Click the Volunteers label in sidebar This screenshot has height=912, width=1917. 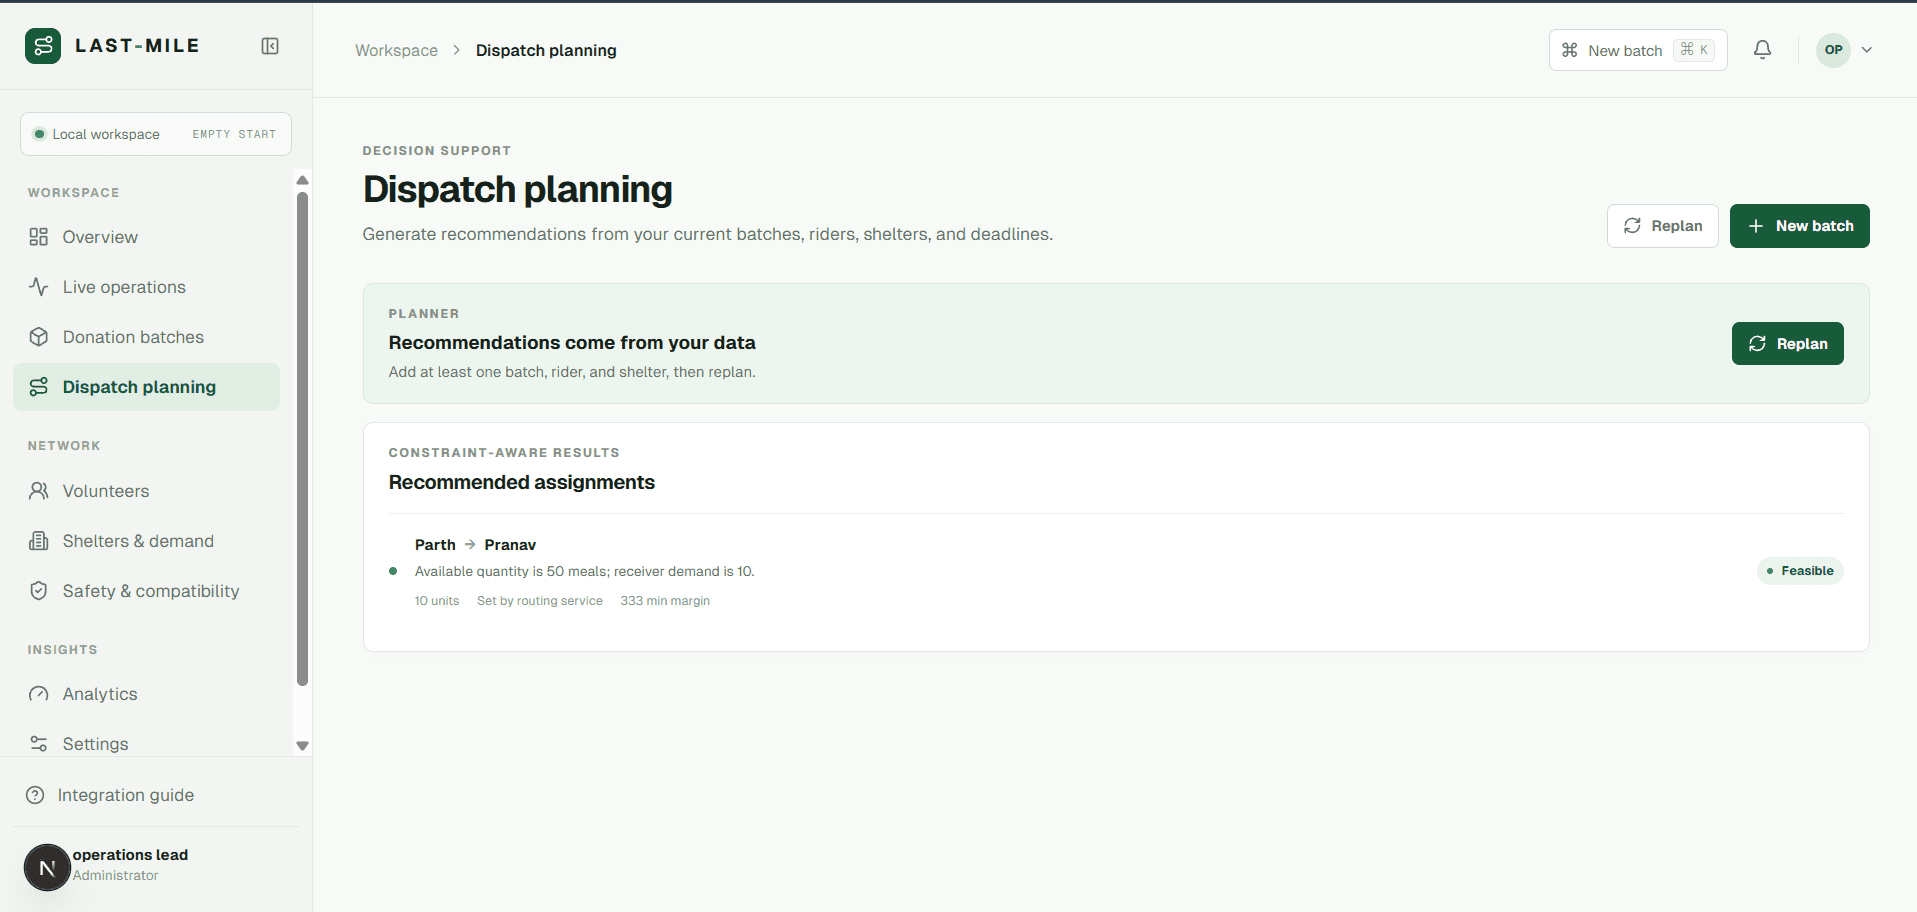(106, 491)
